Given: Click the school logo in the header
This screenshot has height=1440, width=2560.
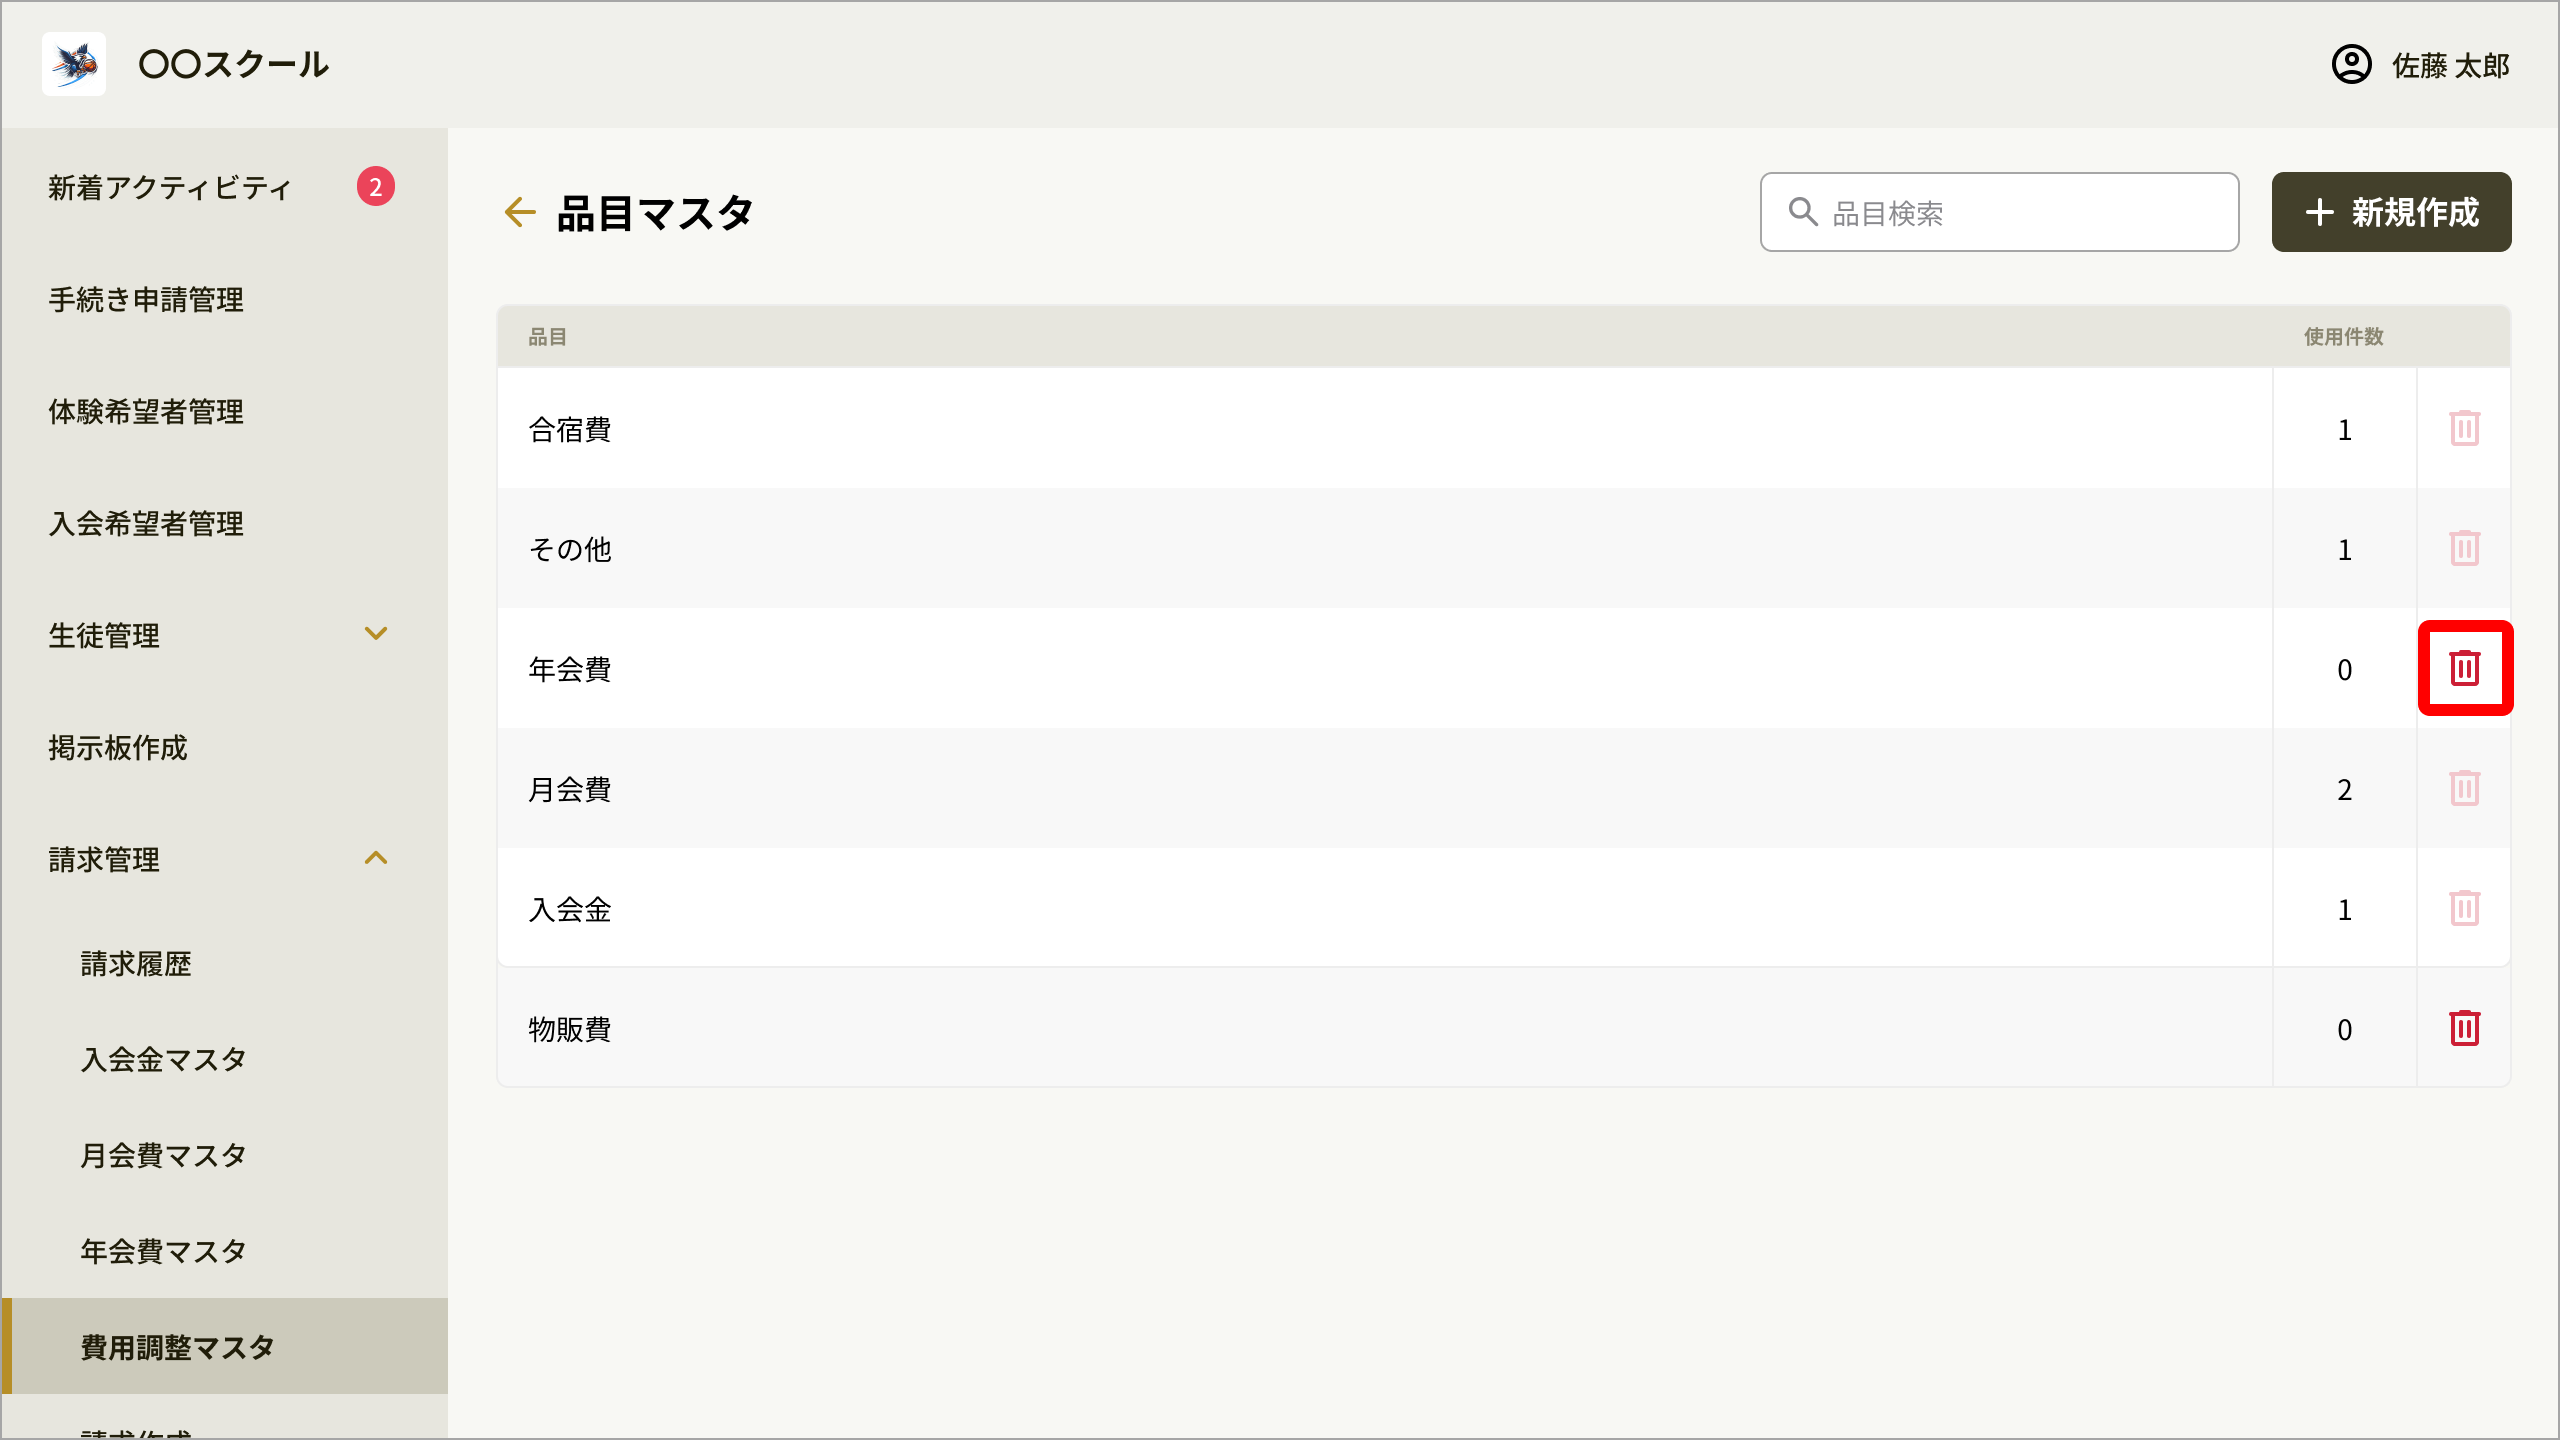Looking at the screenshot, I should coord(74,64).
